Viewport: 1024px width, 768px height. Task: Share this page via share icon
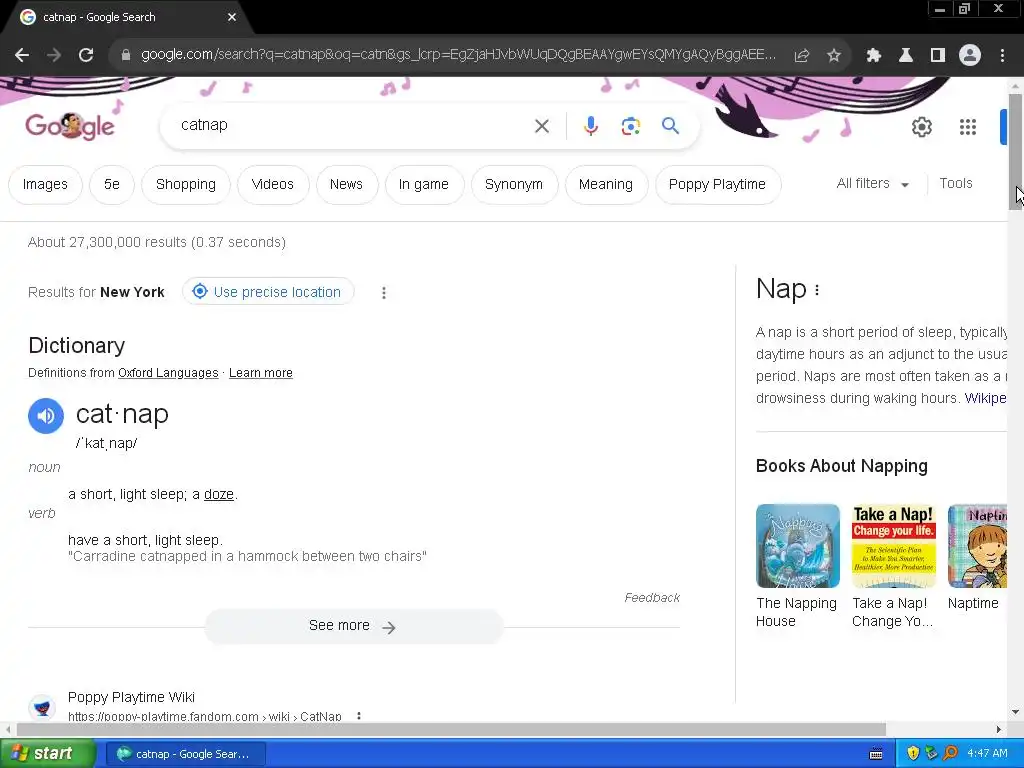point(802,56)
